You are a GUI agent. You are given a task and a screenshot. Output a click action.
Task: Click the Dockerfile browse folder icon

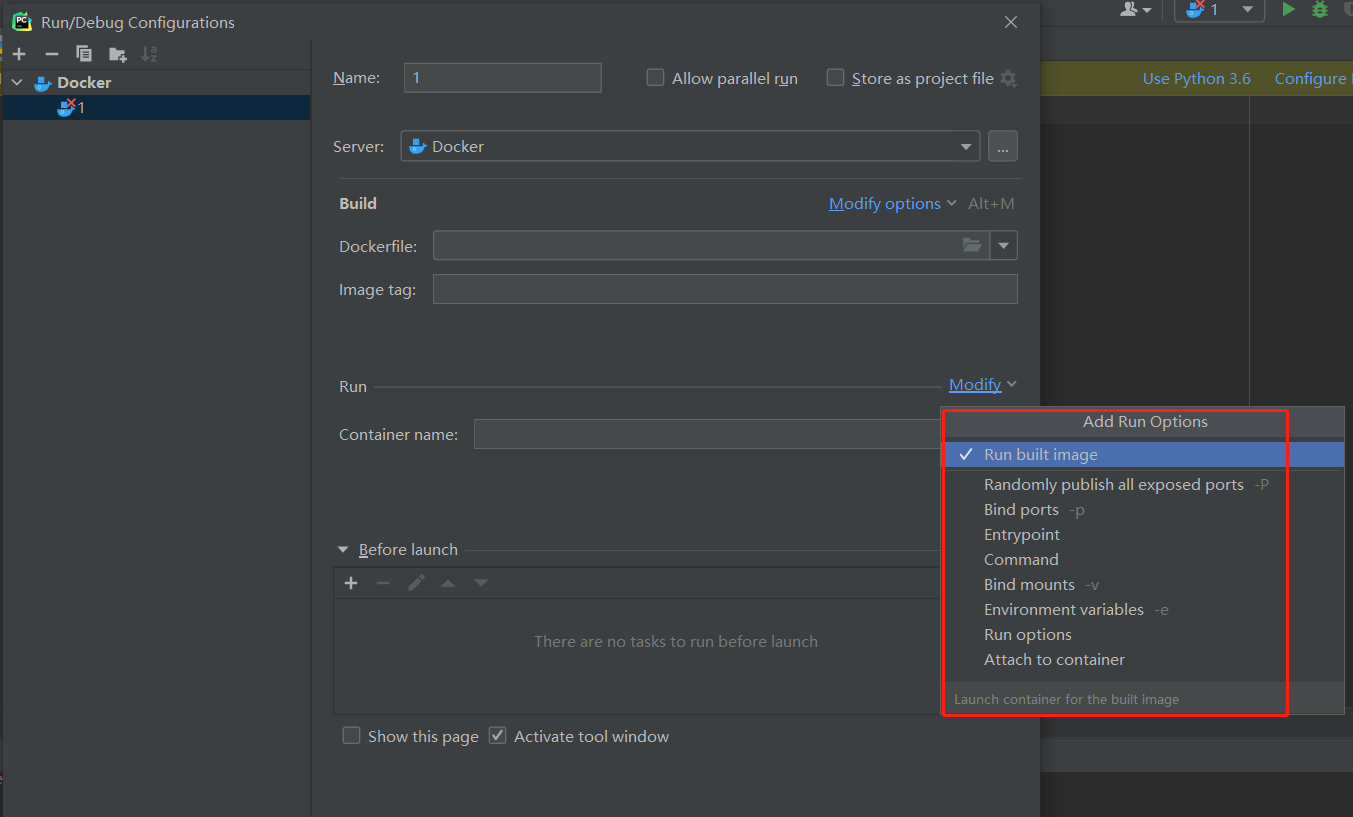972,245
